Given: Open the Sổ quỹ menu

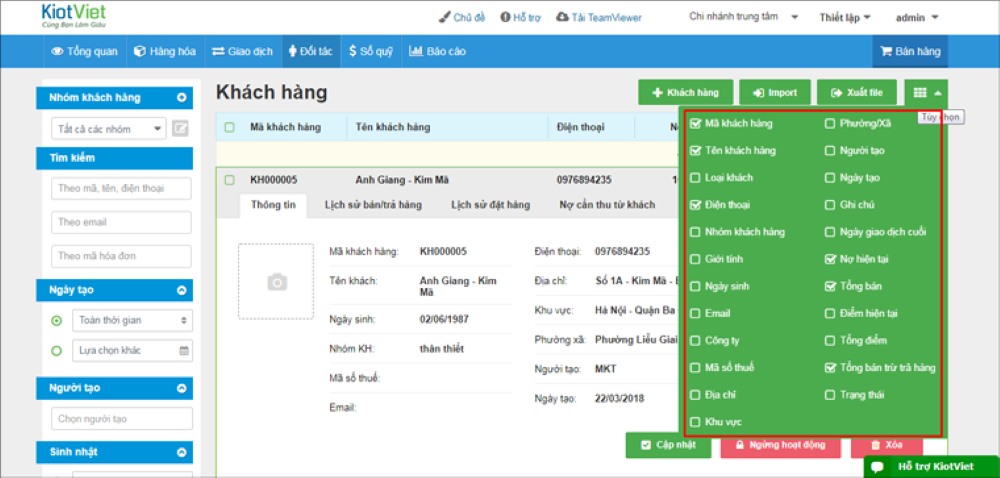Looking at the screenshot, I should click(371, 52).
